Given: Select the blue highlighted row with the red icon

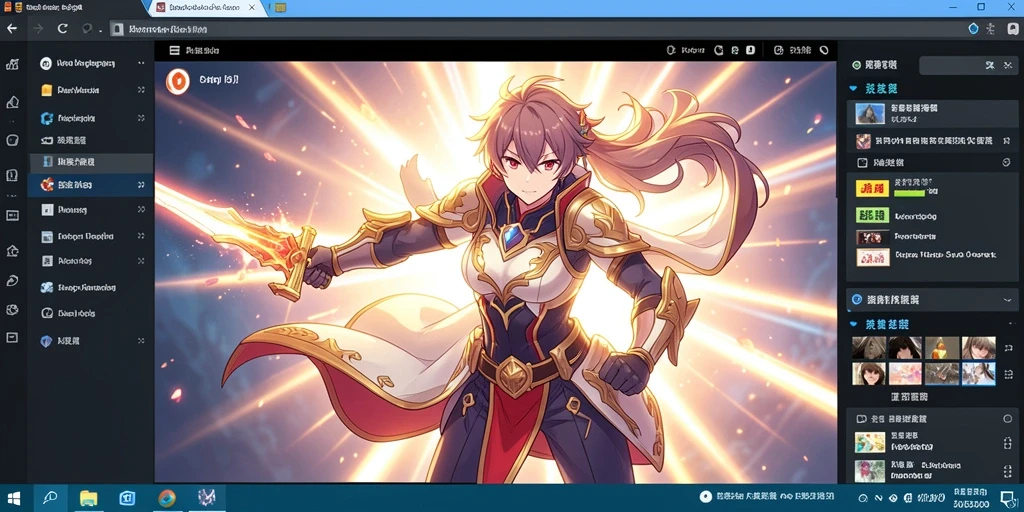Looking at the screenshot, I should 90,185.
